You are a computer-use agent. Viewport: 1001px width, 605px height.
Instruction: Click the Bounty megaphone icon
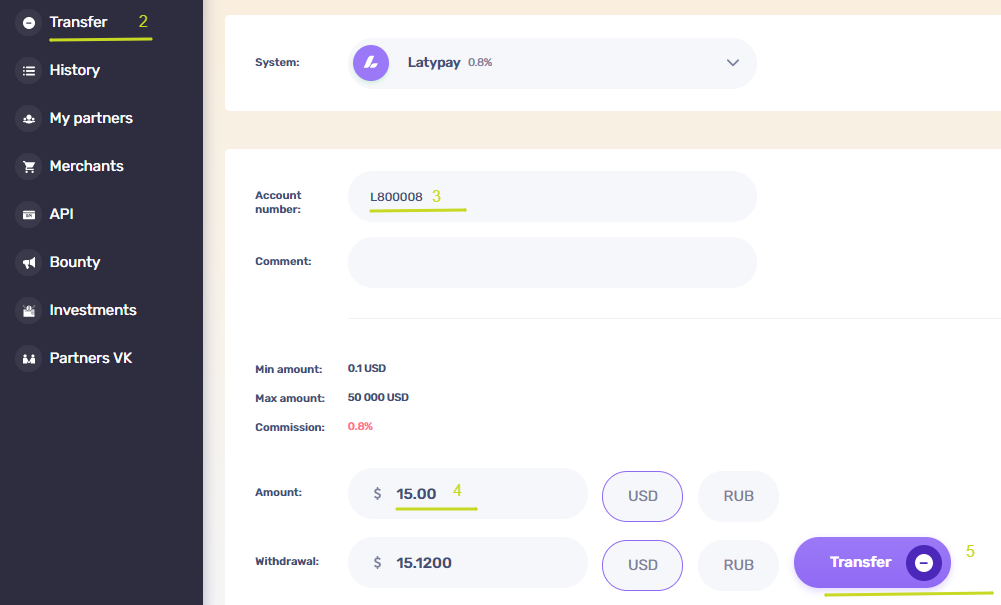(x=29, y=262)
